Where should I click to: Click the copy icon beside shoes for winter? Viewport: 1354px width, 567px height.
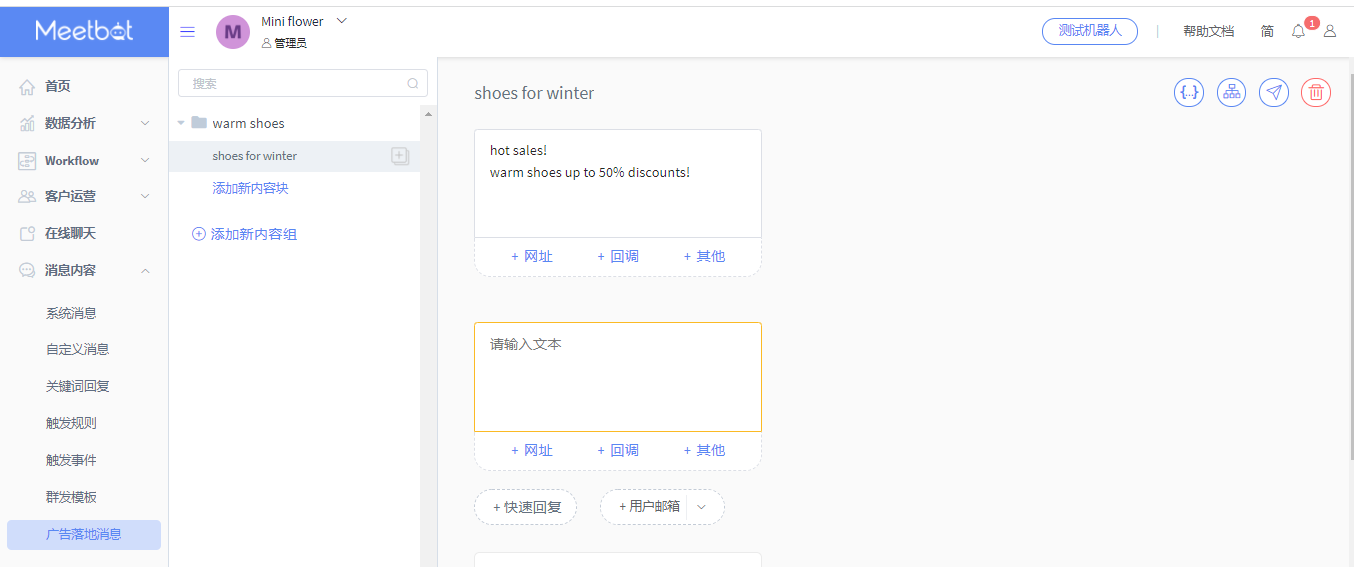[x=400, y=156]
